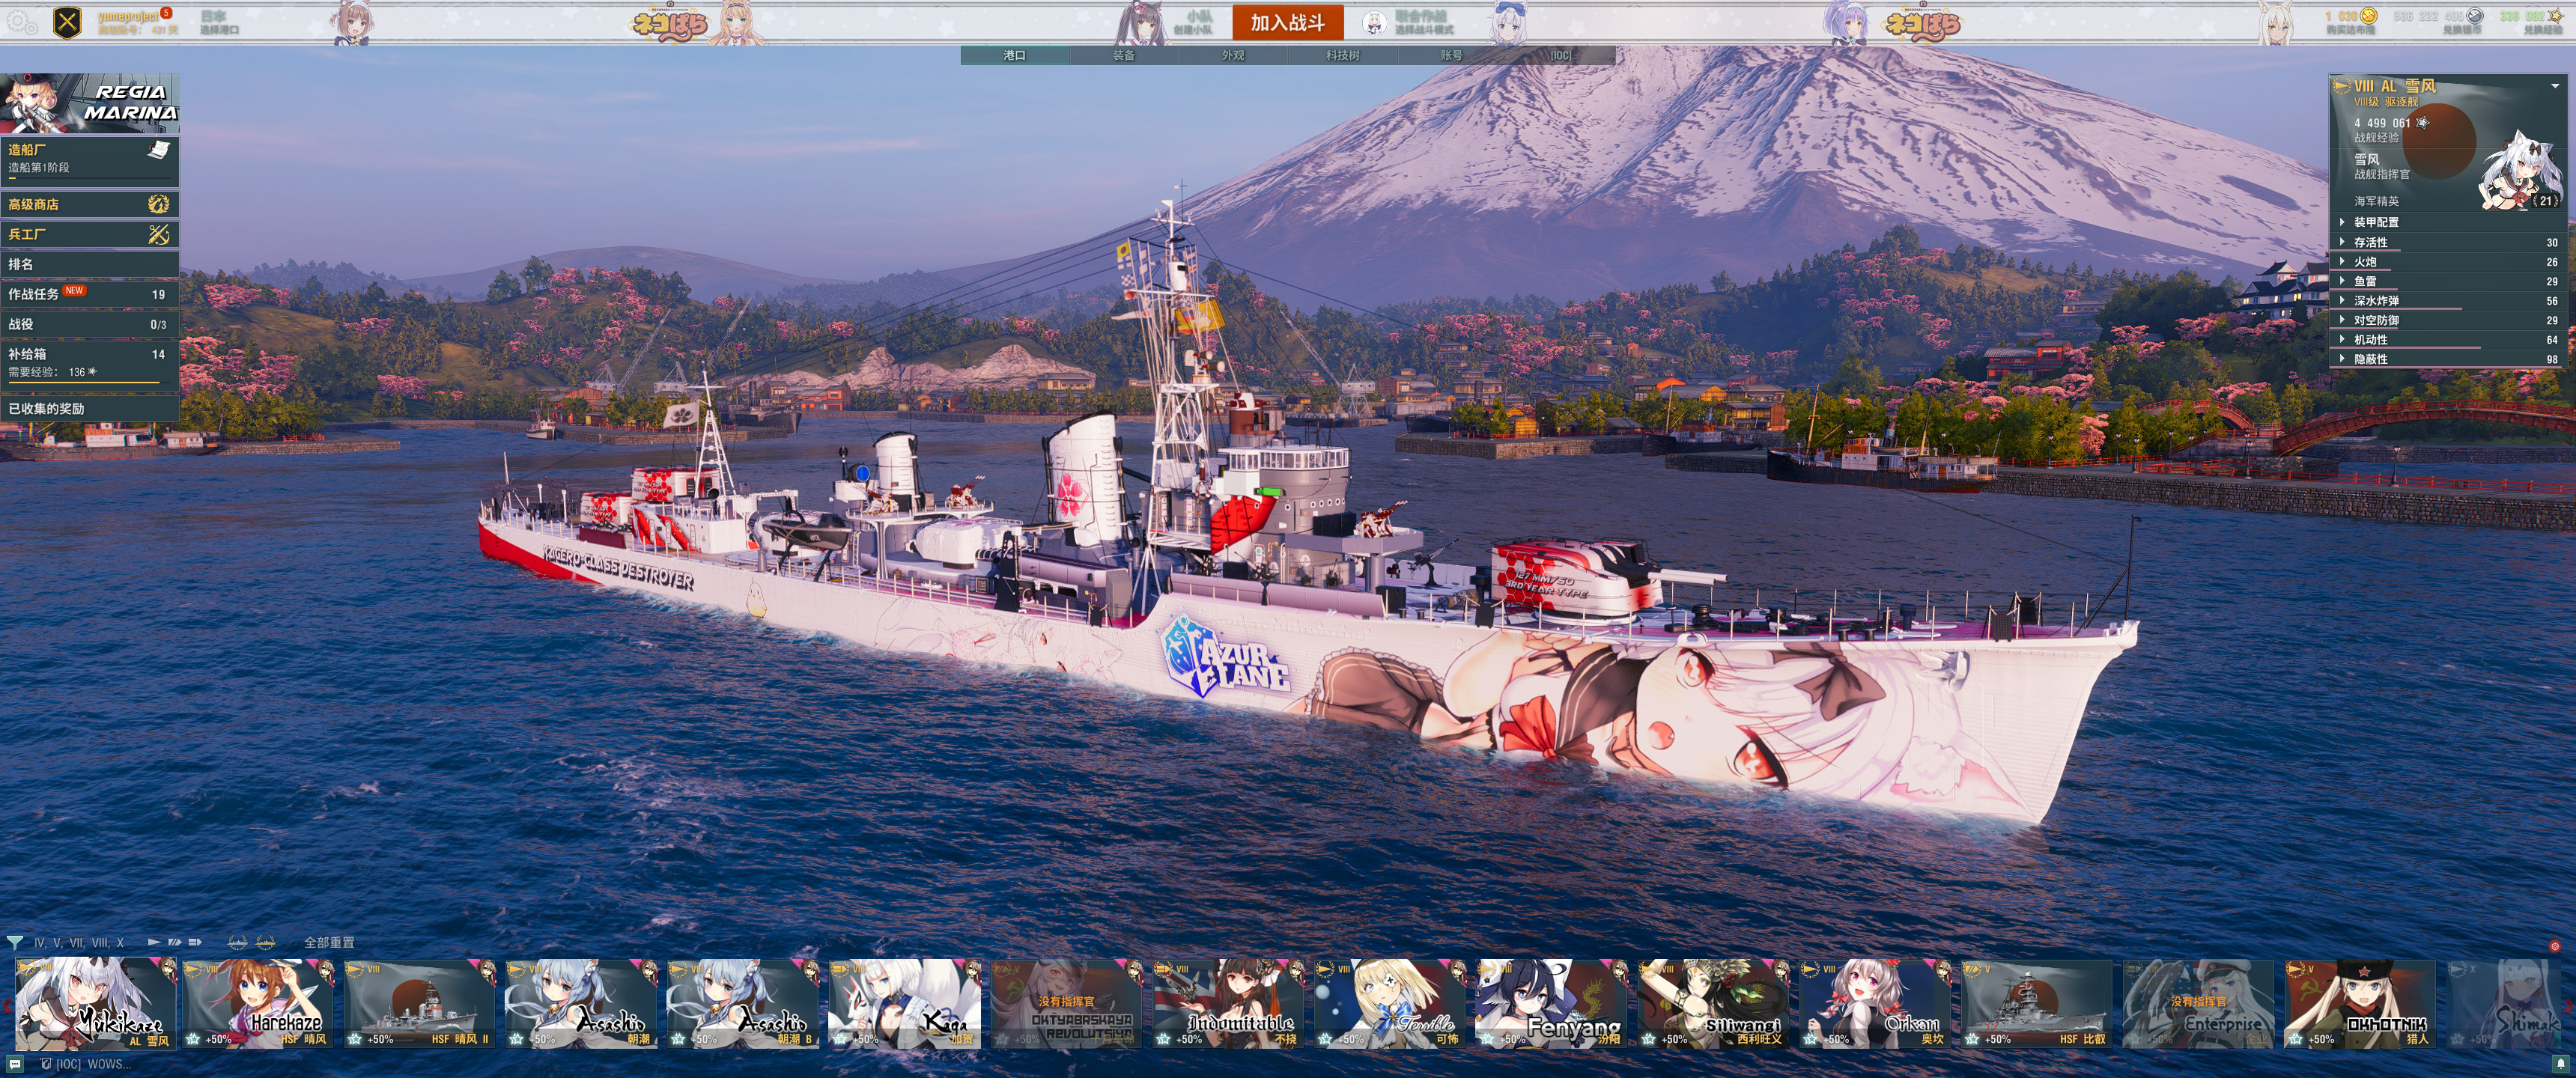Expand the 存活性 survivability stats row
This screenshot has width=2576, height=1078.
click(x=2370, y=242)
